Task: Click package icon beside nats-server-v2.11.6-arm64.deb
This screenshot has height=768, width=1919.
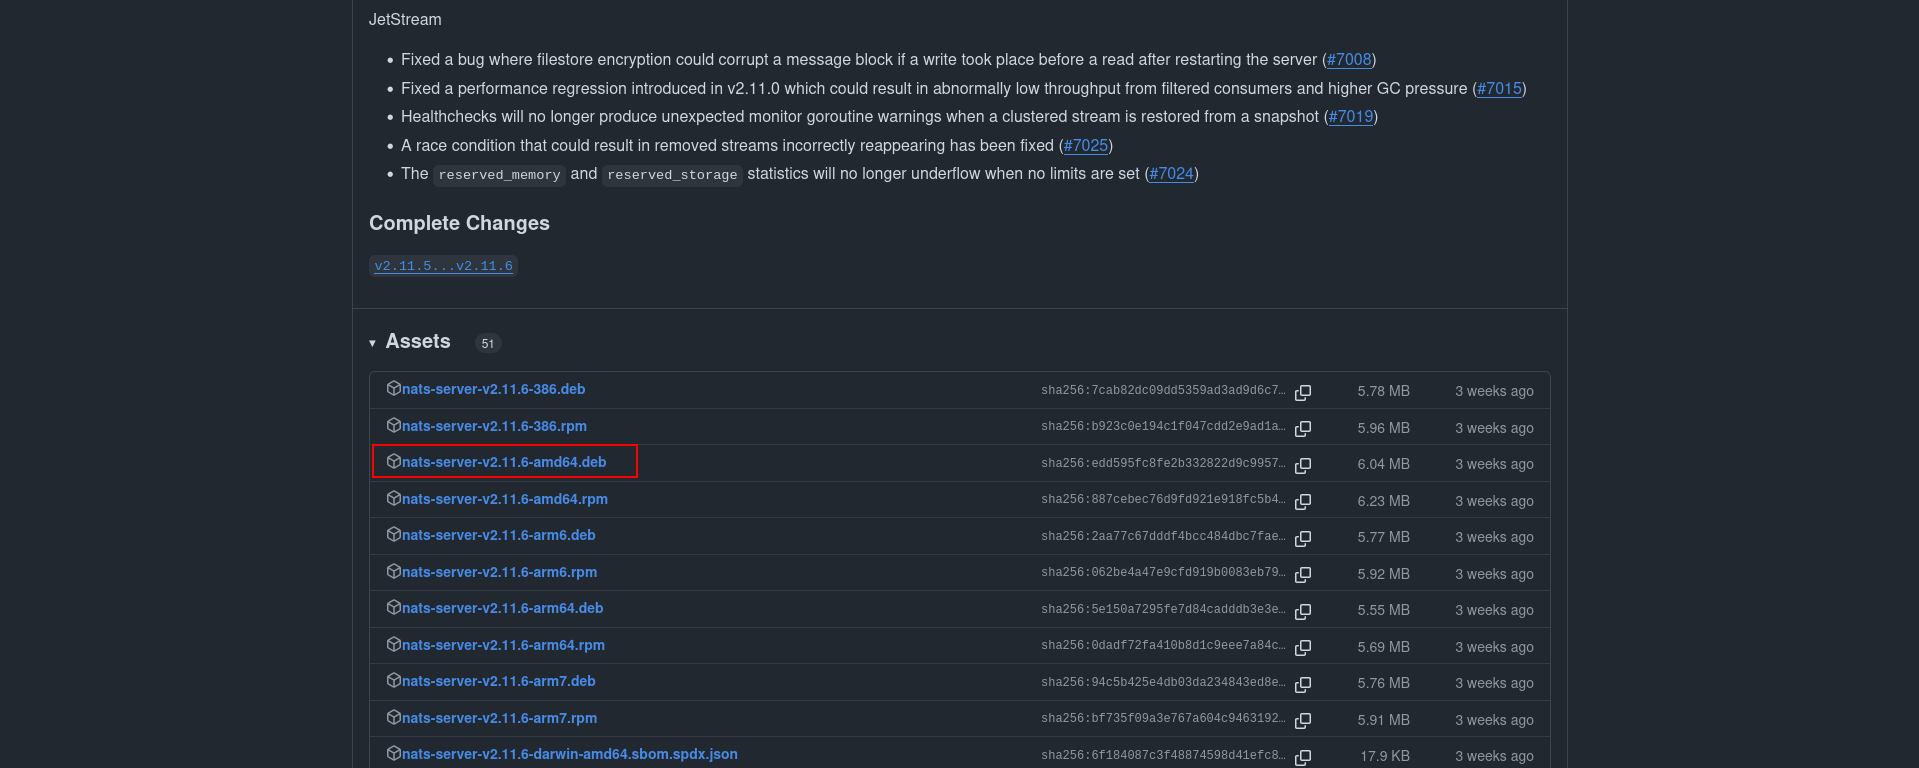Action: tap(394, 607)
